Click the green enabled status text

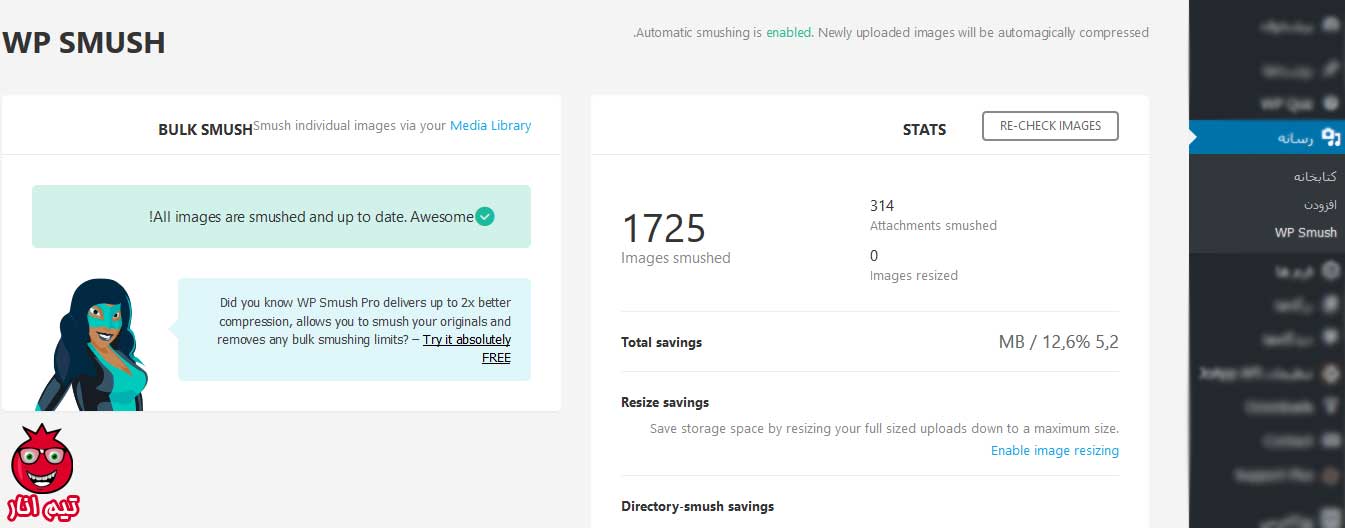pyautogui.click(x=789, y=32)
